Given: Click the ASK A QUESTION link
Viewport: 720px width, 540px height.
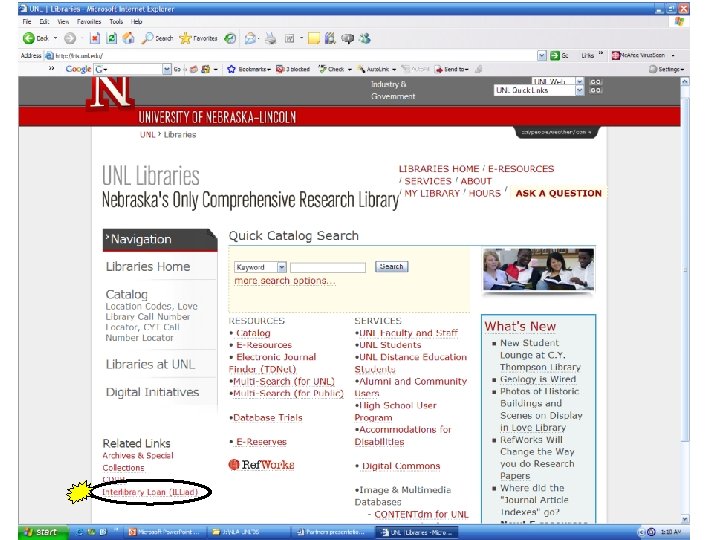Looking at the screenshot, I should 558,193.
